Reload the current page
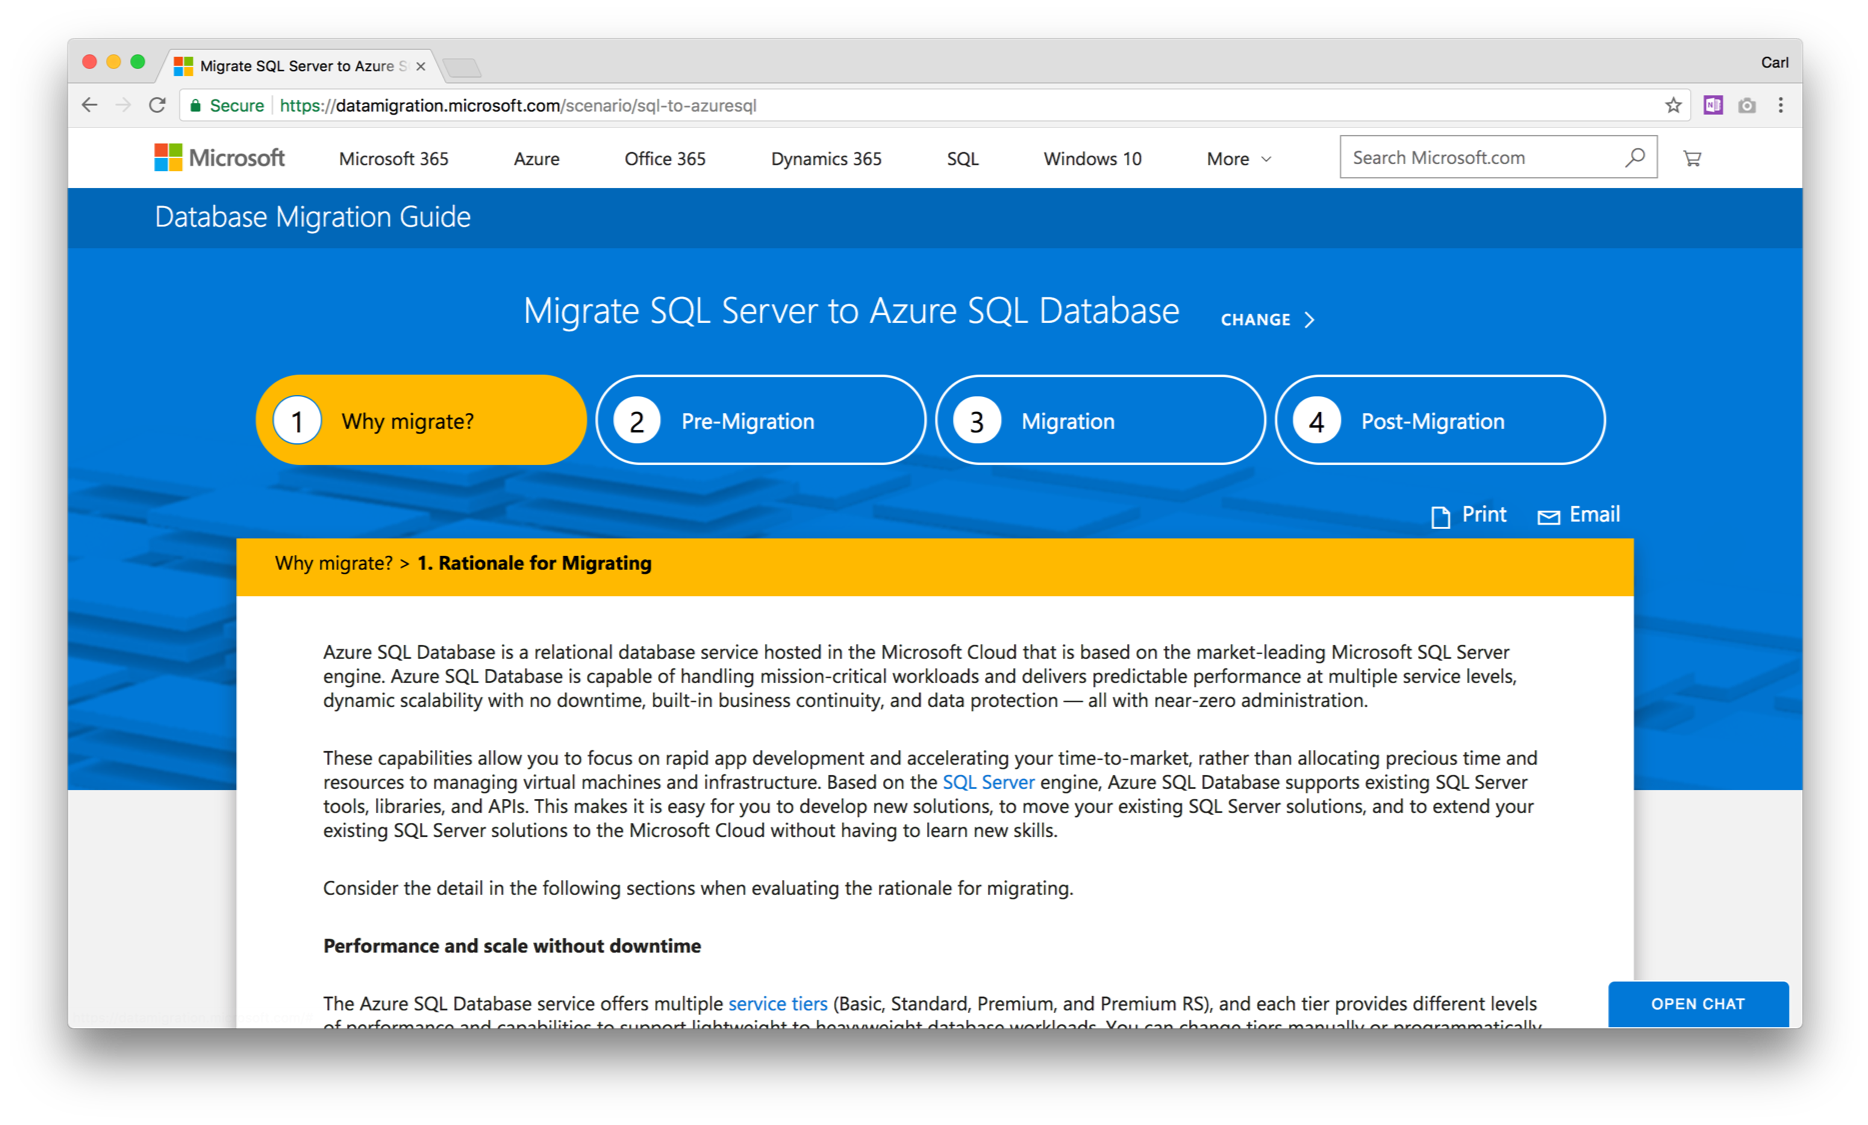Image resolution: width=1868 pixels, height=1125 pixels. (157, 105)
